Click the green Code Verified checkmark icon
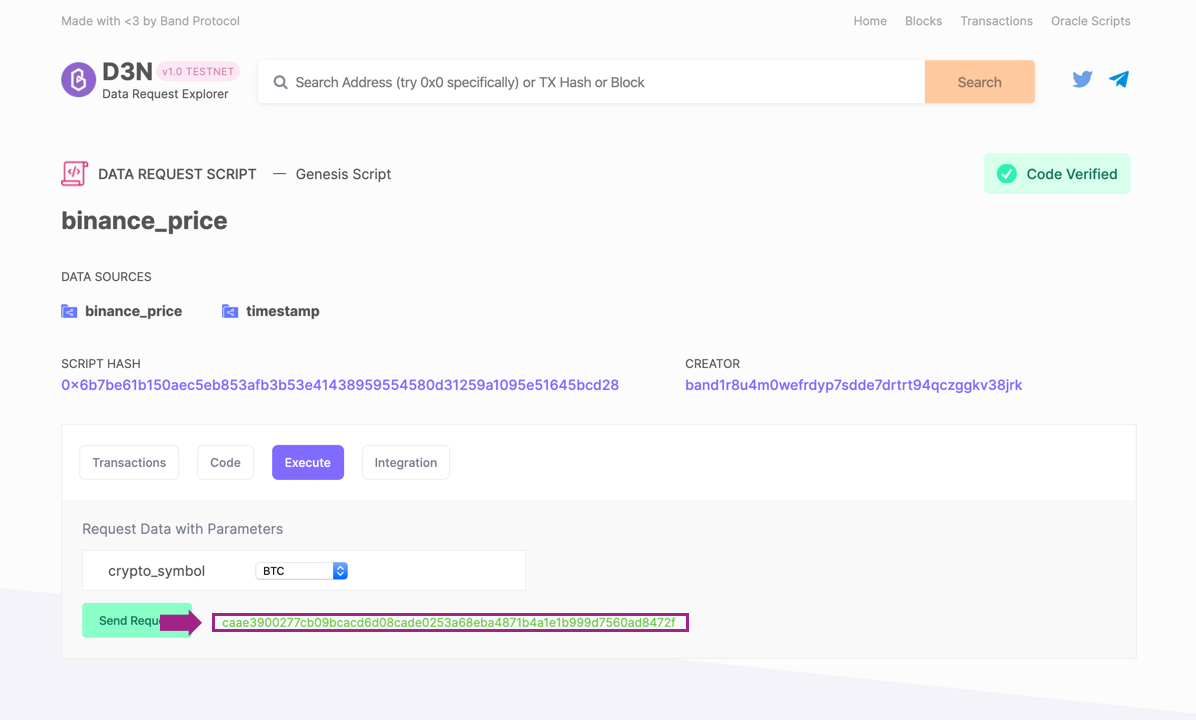The height and width of the screenshot is (720, 1196). (1006, 174)
